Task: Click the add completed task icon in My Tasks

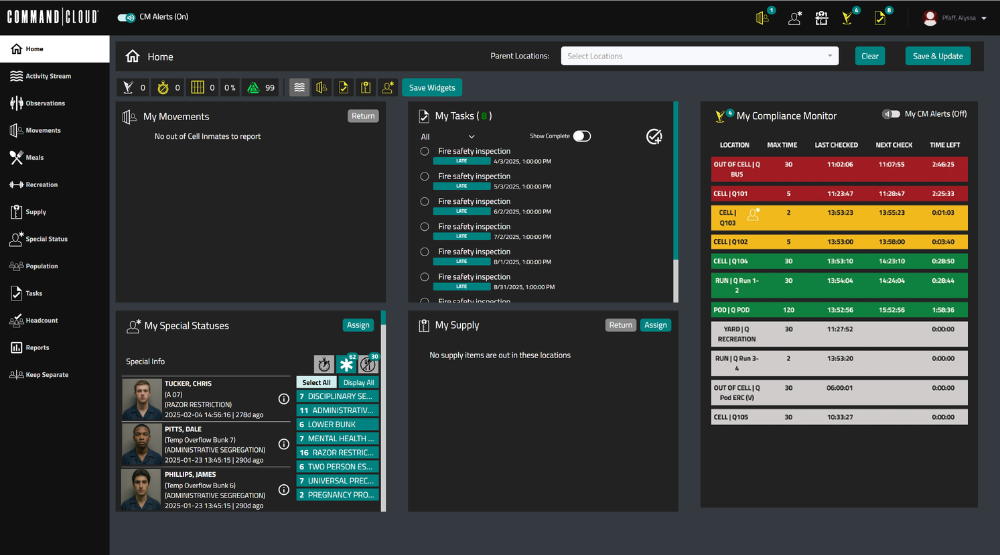Action: pyautogui.click(x=654, y=137)
